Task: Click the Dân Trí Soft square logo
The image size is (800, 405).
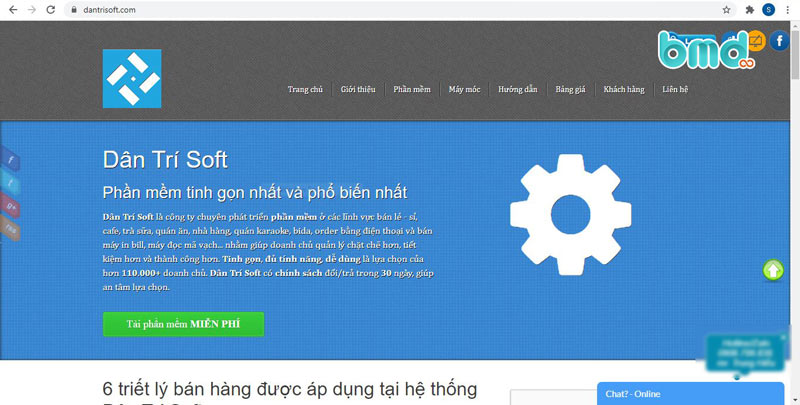Action: [x=132, y=79]
